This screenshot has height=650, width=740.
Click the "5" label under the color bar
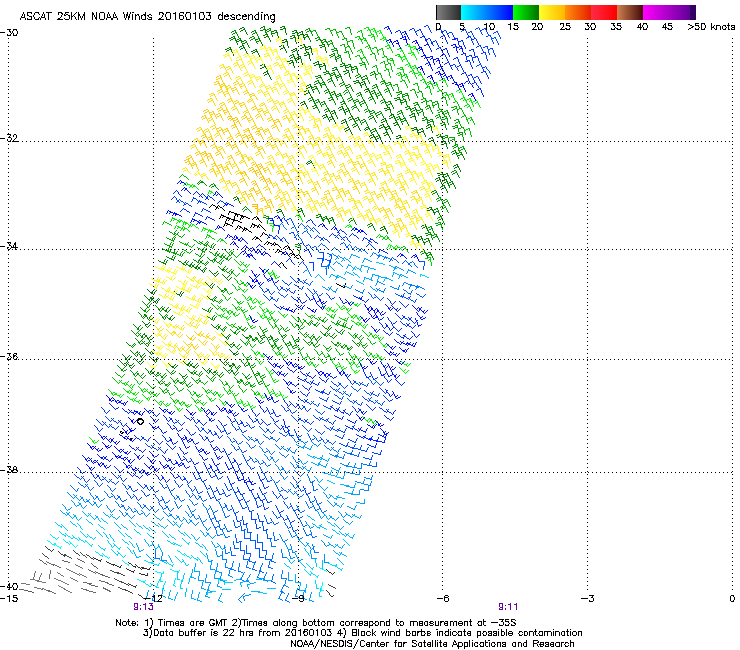462,27
